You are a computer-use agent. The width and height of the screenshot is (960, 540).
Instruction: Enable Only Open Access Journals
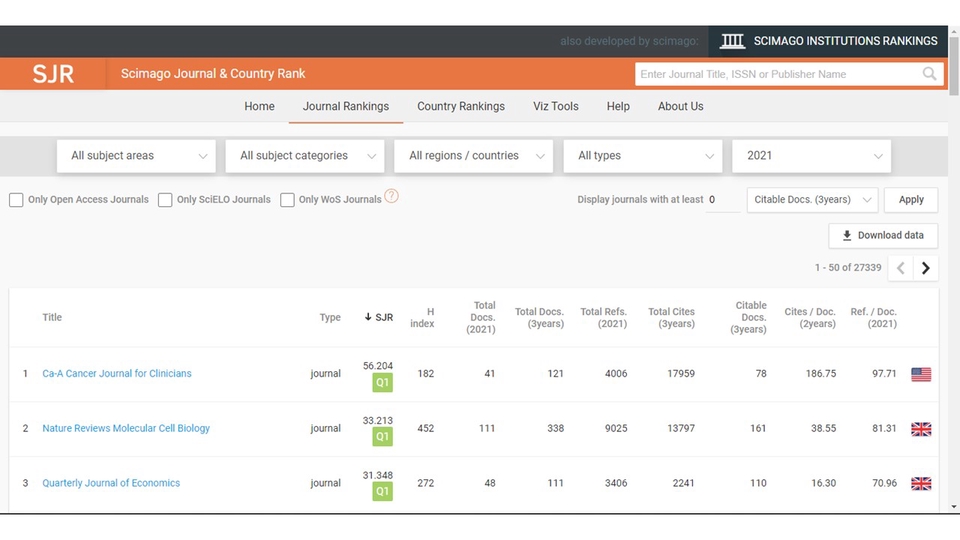point(16,200)
